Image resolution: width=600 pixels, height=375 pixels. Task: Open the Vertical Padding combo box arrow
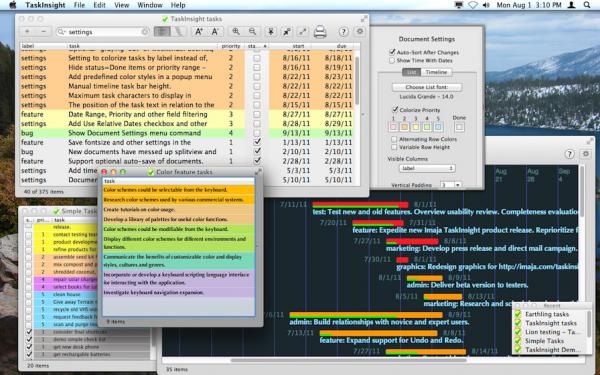458,185
